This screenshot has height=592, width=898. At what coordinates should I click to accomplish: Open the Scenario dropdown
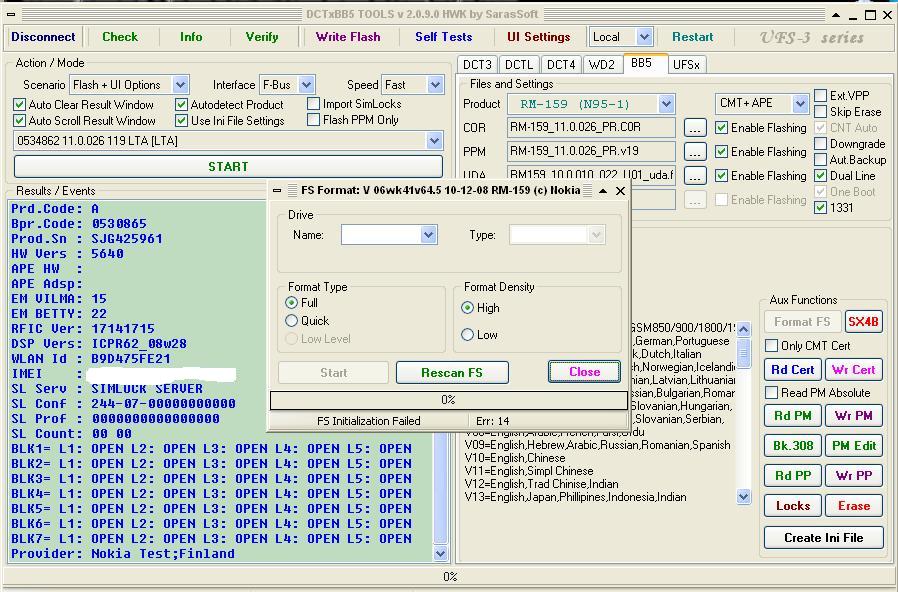click(180, 85)
